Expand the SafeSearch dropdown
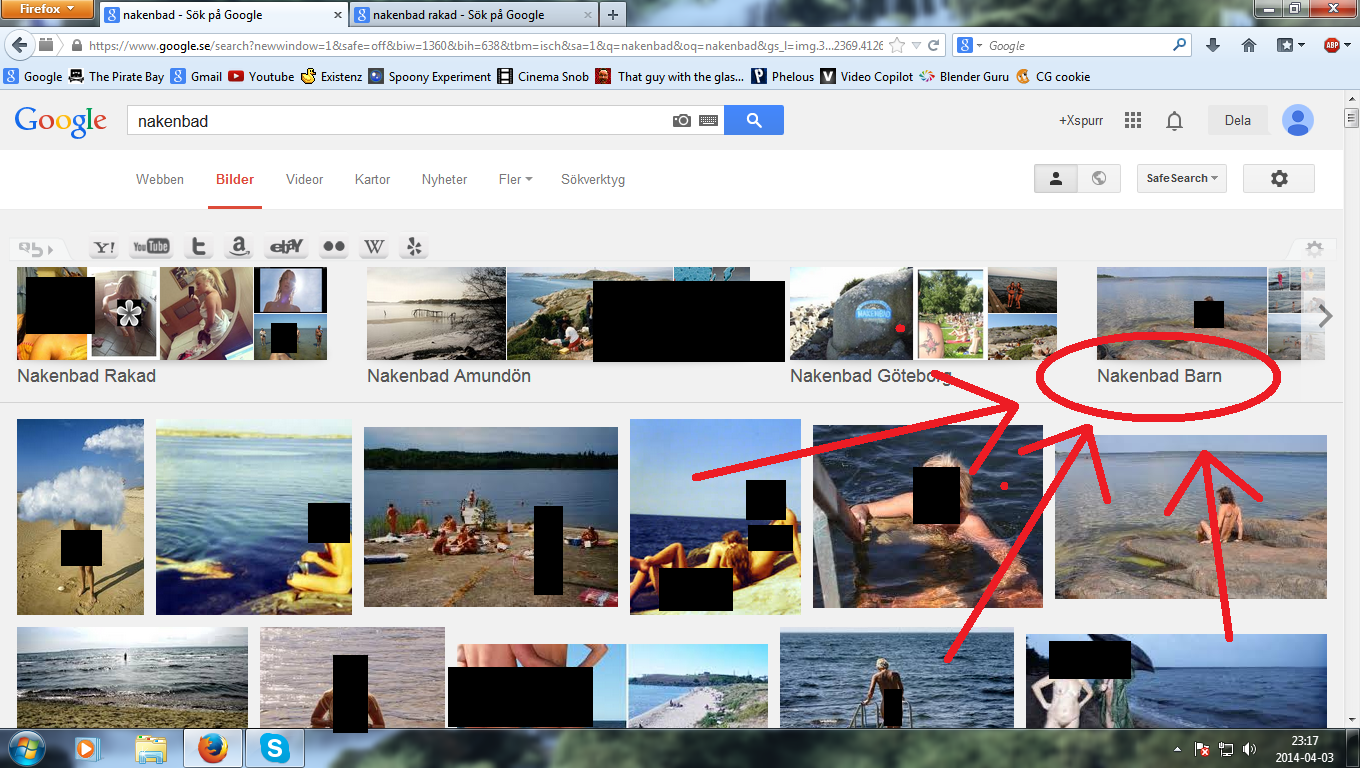This screenshot has width=1360, height=768. click(1181, 179)
